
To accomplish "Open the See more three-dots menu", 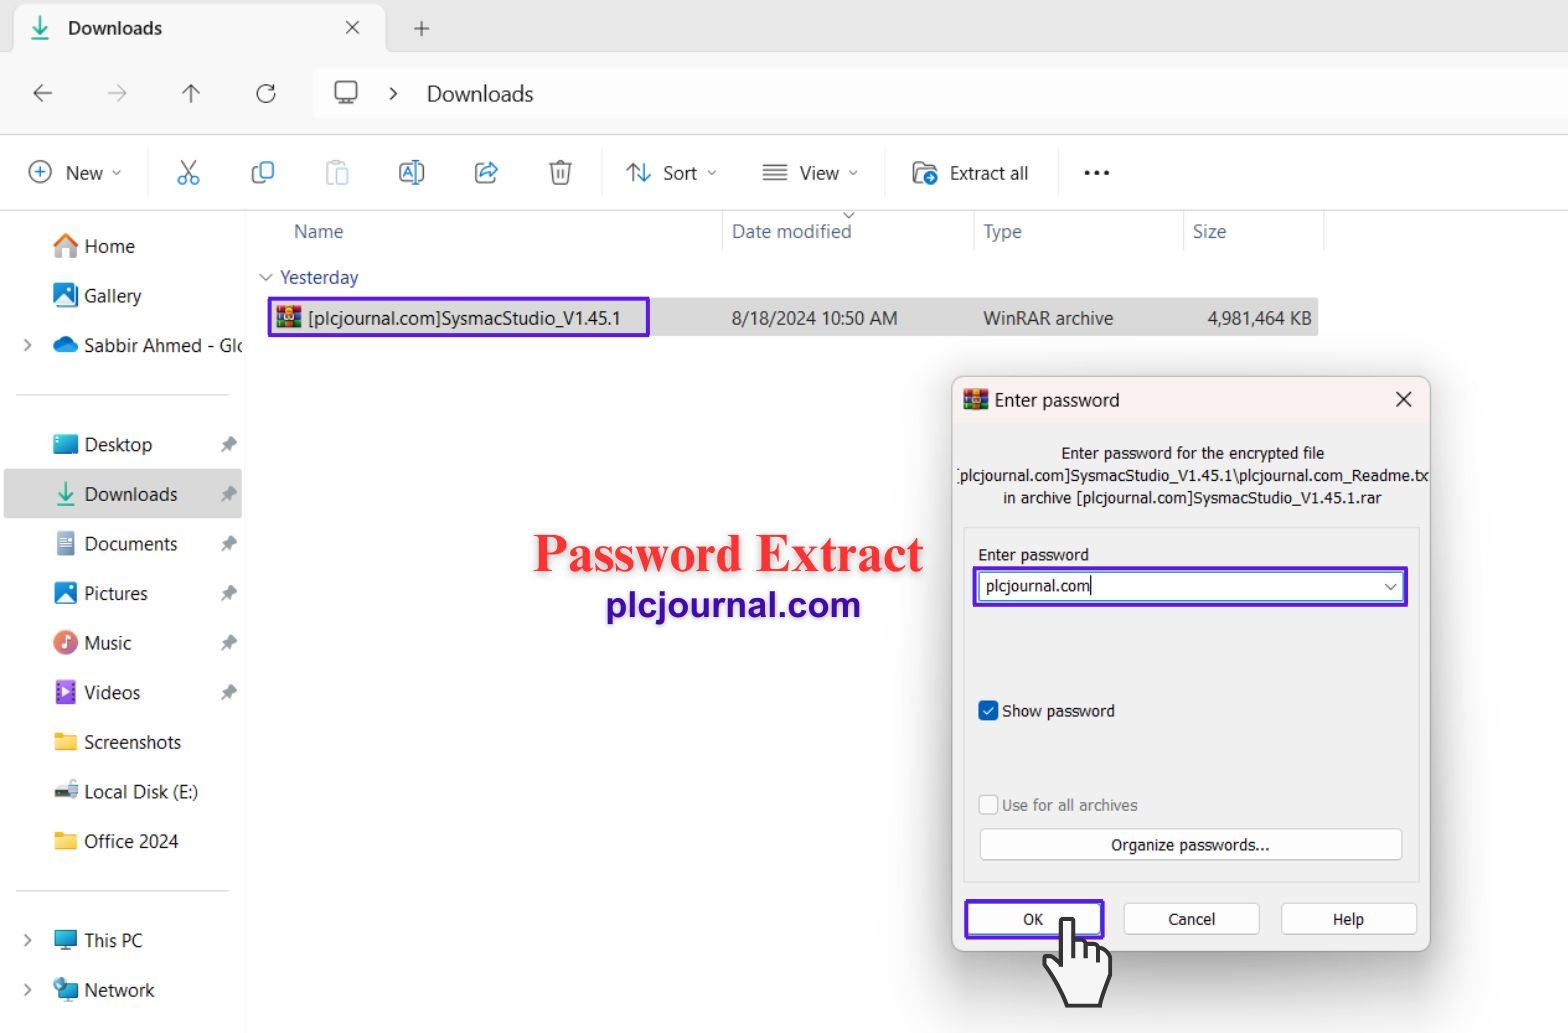I will click(x=1097, y=173).
